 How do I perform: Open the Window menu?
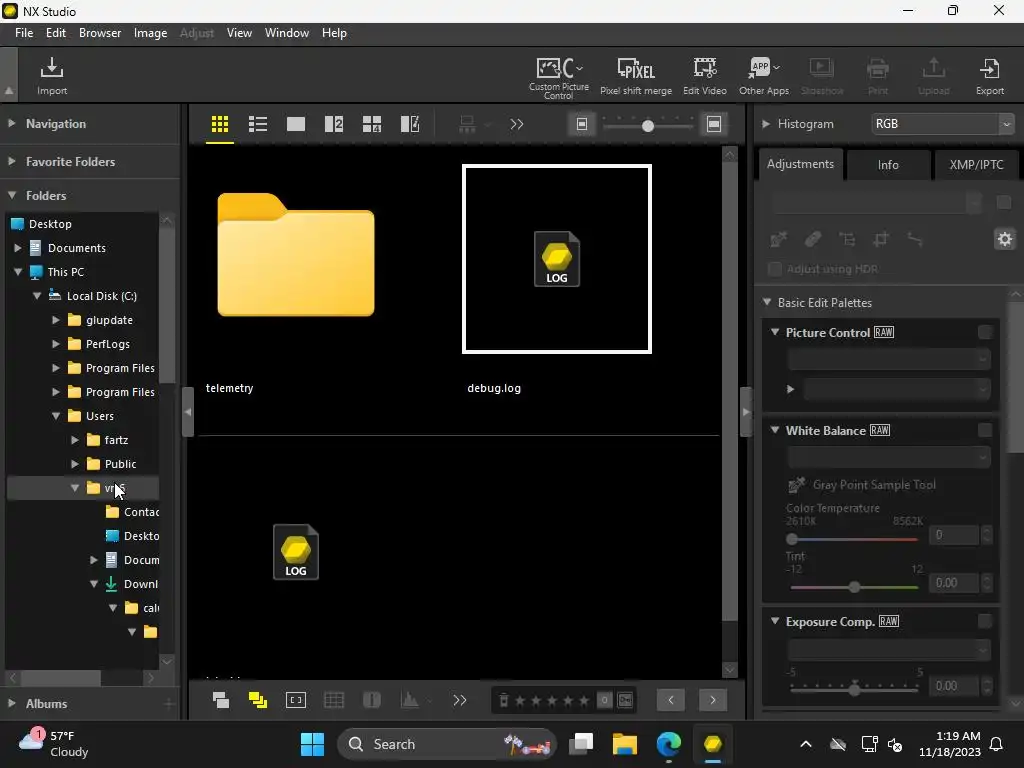(x=287, y=33)
